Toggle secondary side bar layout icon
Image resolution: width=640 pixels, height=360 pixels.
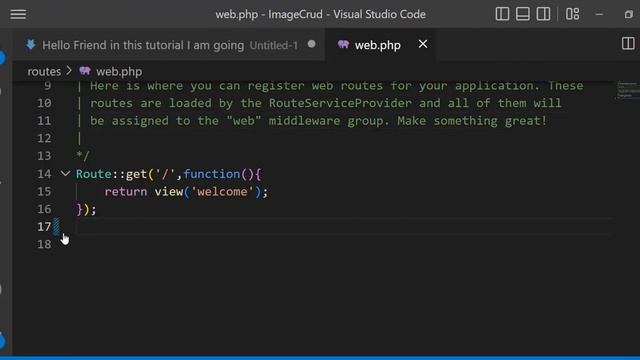pyautogui.click(x=543, y=14)
